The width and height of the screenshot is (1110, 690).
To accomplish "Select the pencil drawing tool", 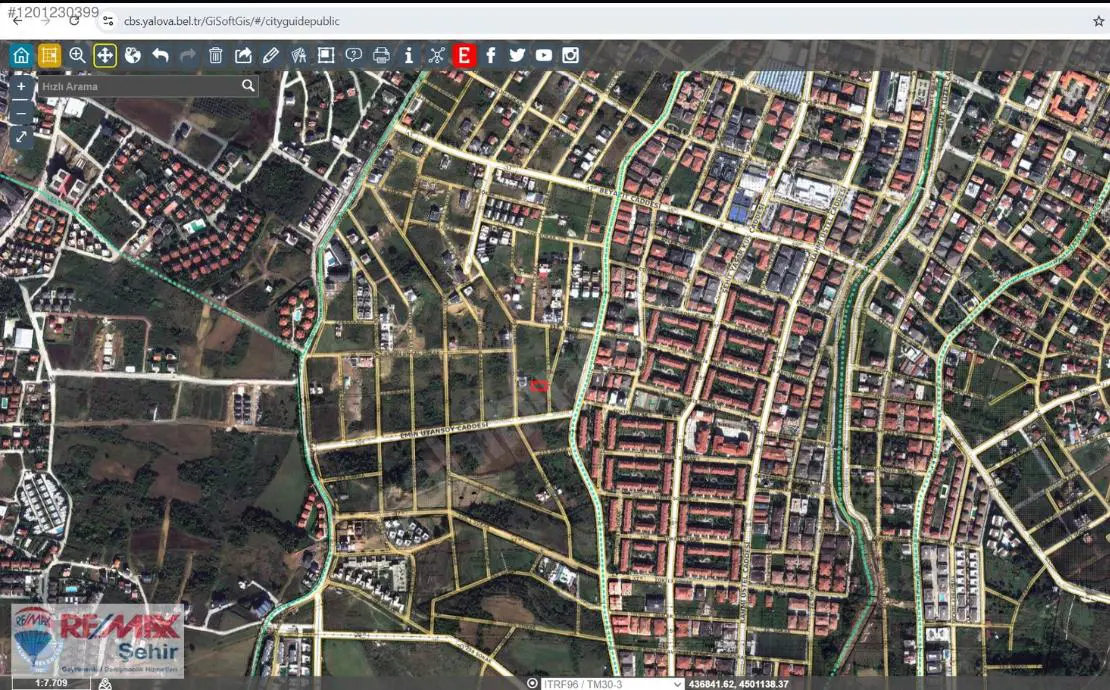I will tap(270, 55).
